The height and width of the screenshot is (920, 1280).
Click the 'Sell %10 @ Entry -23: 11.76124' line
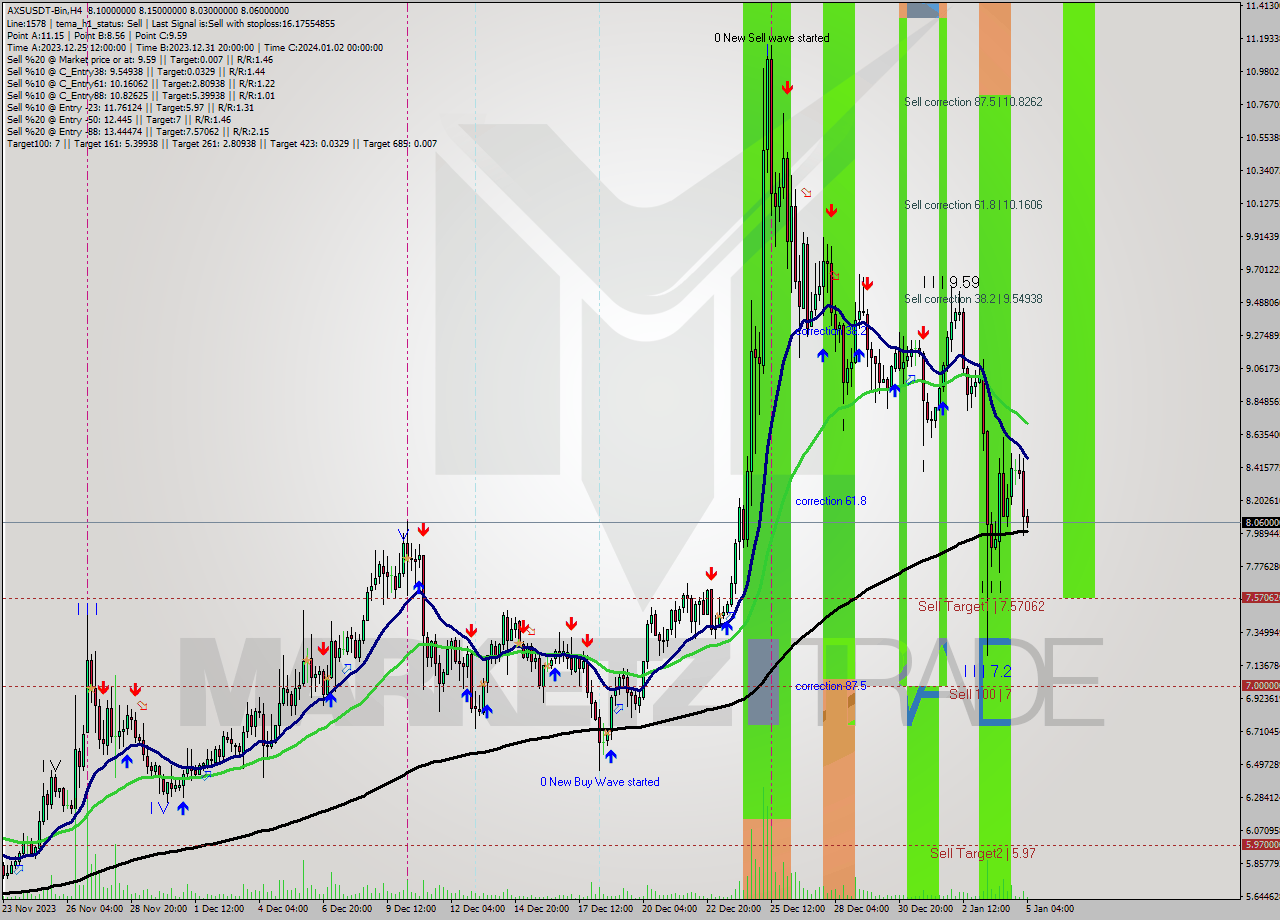130,107
